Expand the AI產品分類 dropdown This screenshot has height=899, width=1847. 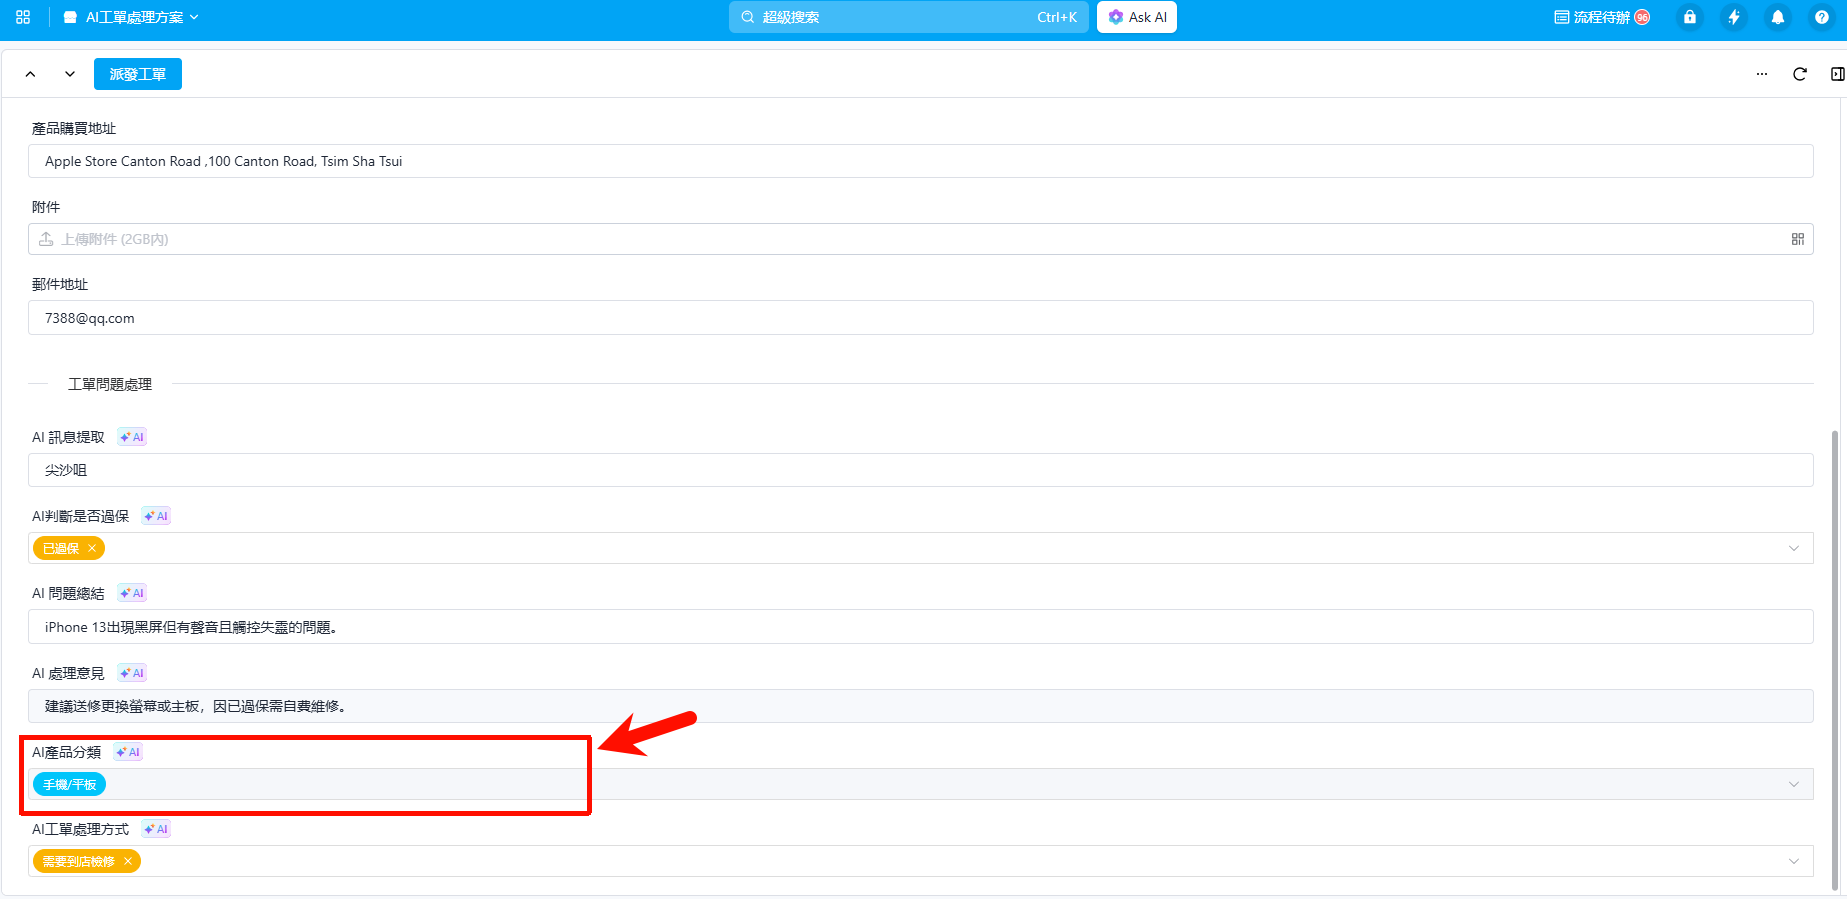[1793, 784]
